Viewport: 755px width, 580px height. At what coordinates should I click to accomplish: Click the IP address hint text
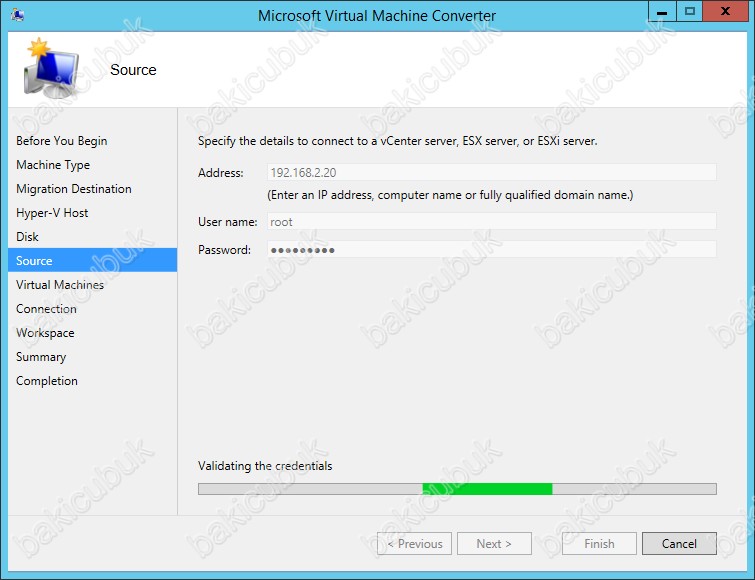(x=450, y=195)
